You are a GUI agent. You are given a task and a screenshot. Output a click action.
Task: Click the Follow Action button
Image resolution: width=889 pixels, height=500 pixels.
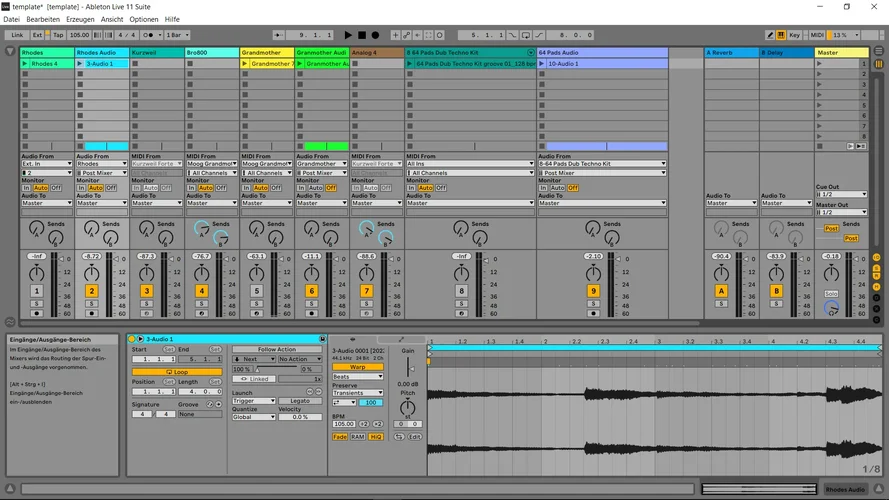coord(276,349)
